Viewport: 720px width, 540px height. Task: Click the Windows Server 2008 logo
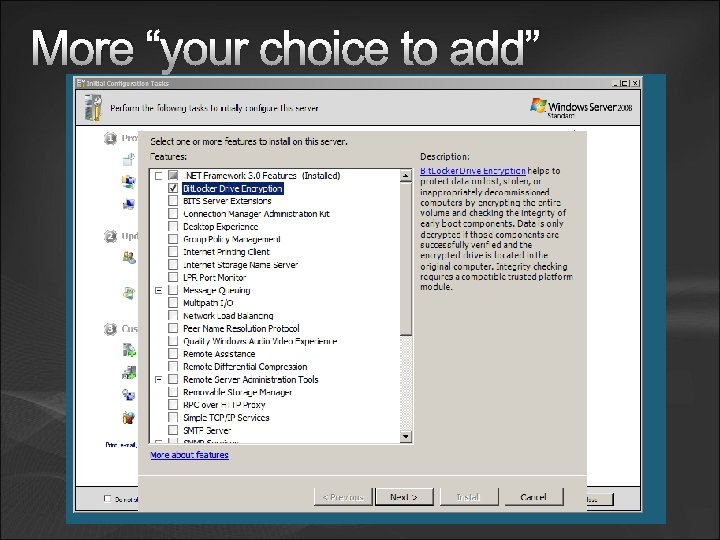pos(581,108)
